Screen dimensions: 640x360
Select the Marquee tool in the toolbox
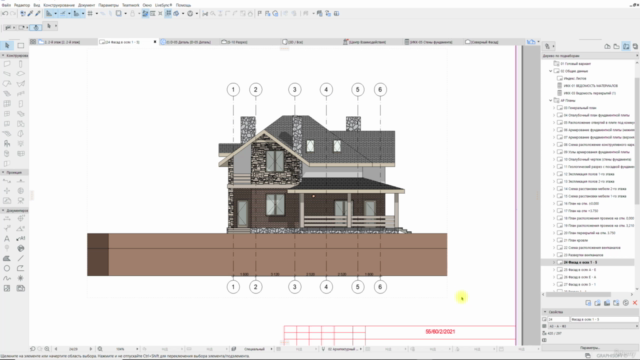pos(21,45)
